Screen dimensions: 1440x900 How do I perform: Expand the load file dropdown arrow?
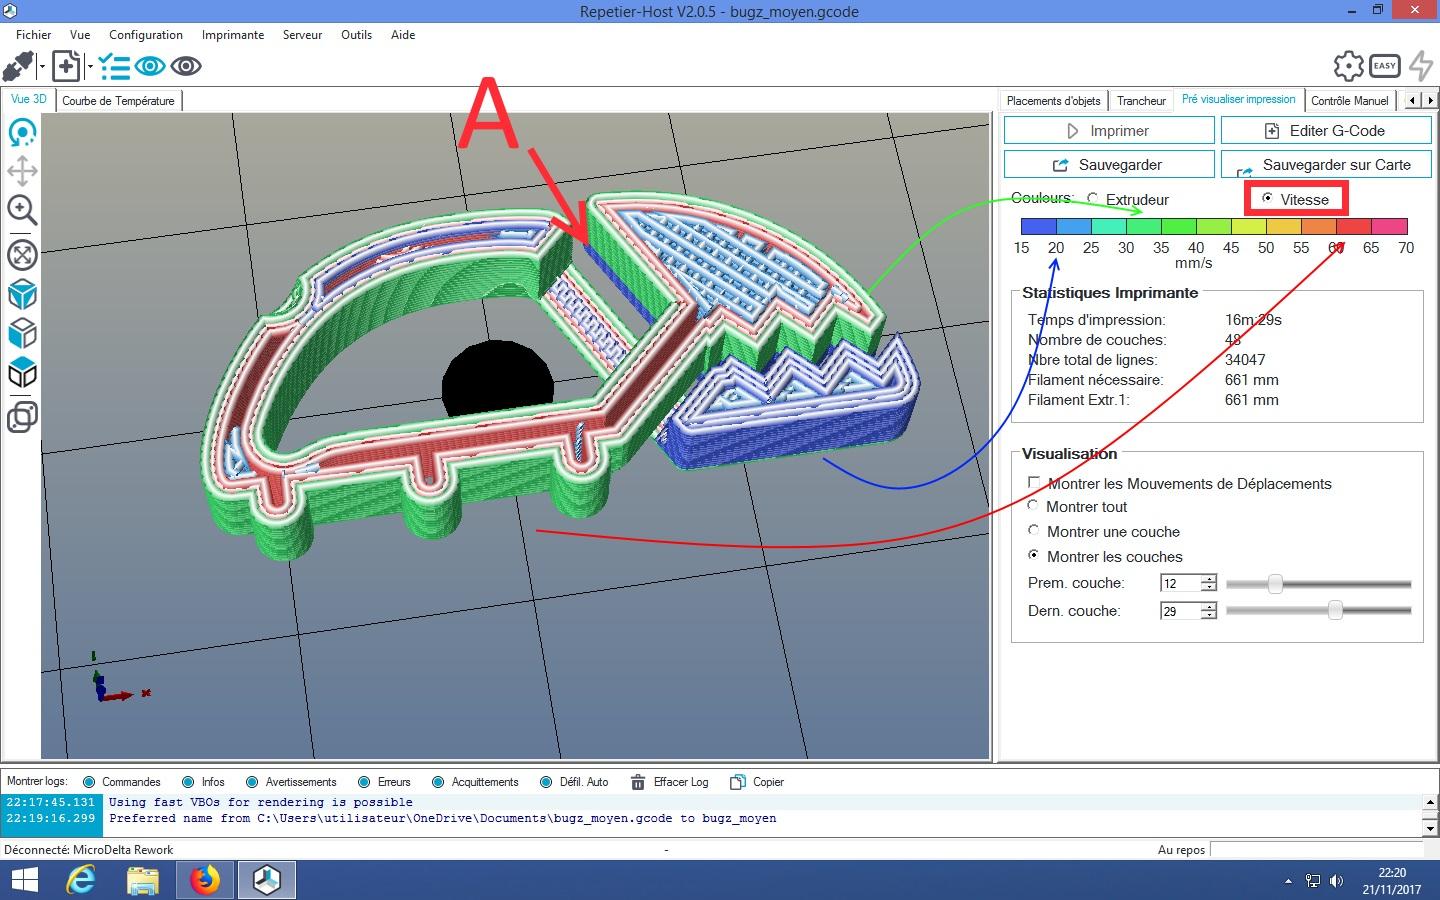click(x=90, y=67)
